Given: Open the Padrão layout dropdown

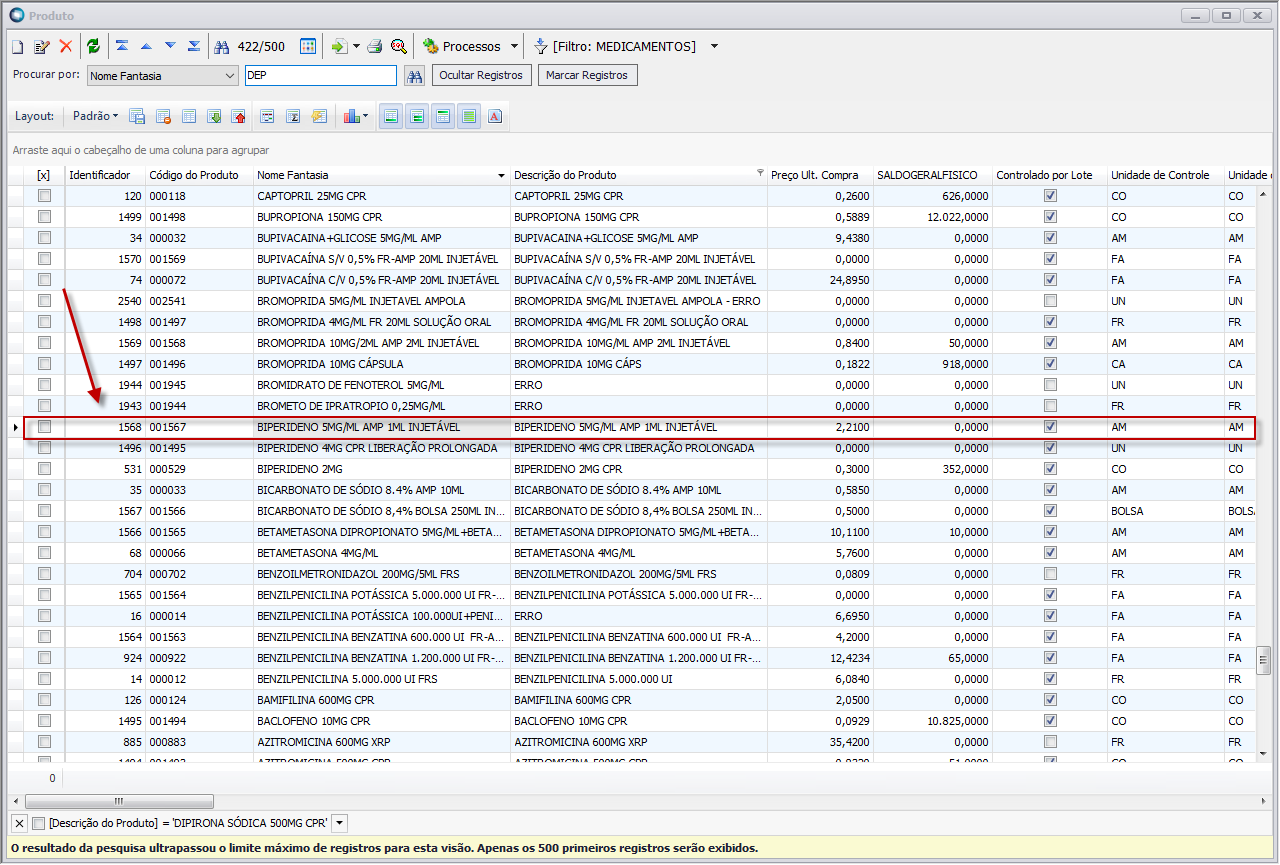Looking at the screenshot, I should coord(95,116).
